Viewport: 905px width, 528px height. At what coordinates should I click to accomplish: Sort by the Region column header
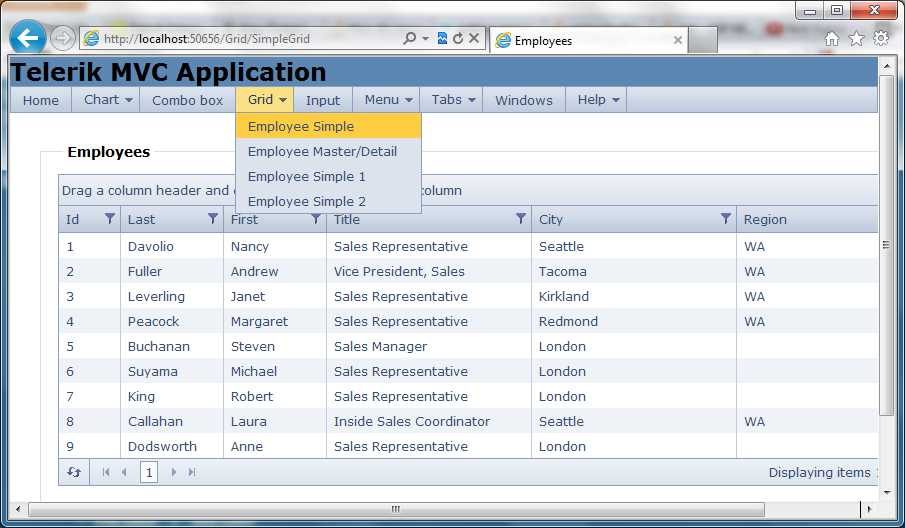click(x=765, y=219)
